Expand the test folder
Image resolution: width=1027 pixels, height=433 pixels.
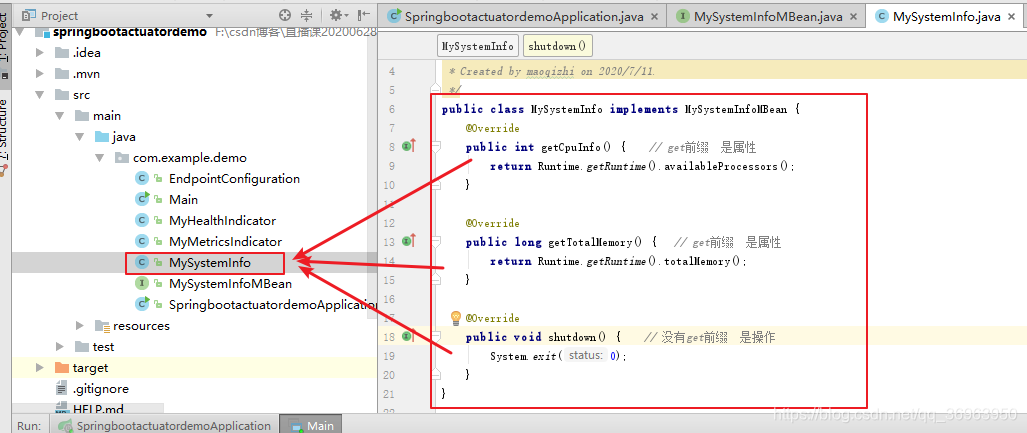pos(60,347)
